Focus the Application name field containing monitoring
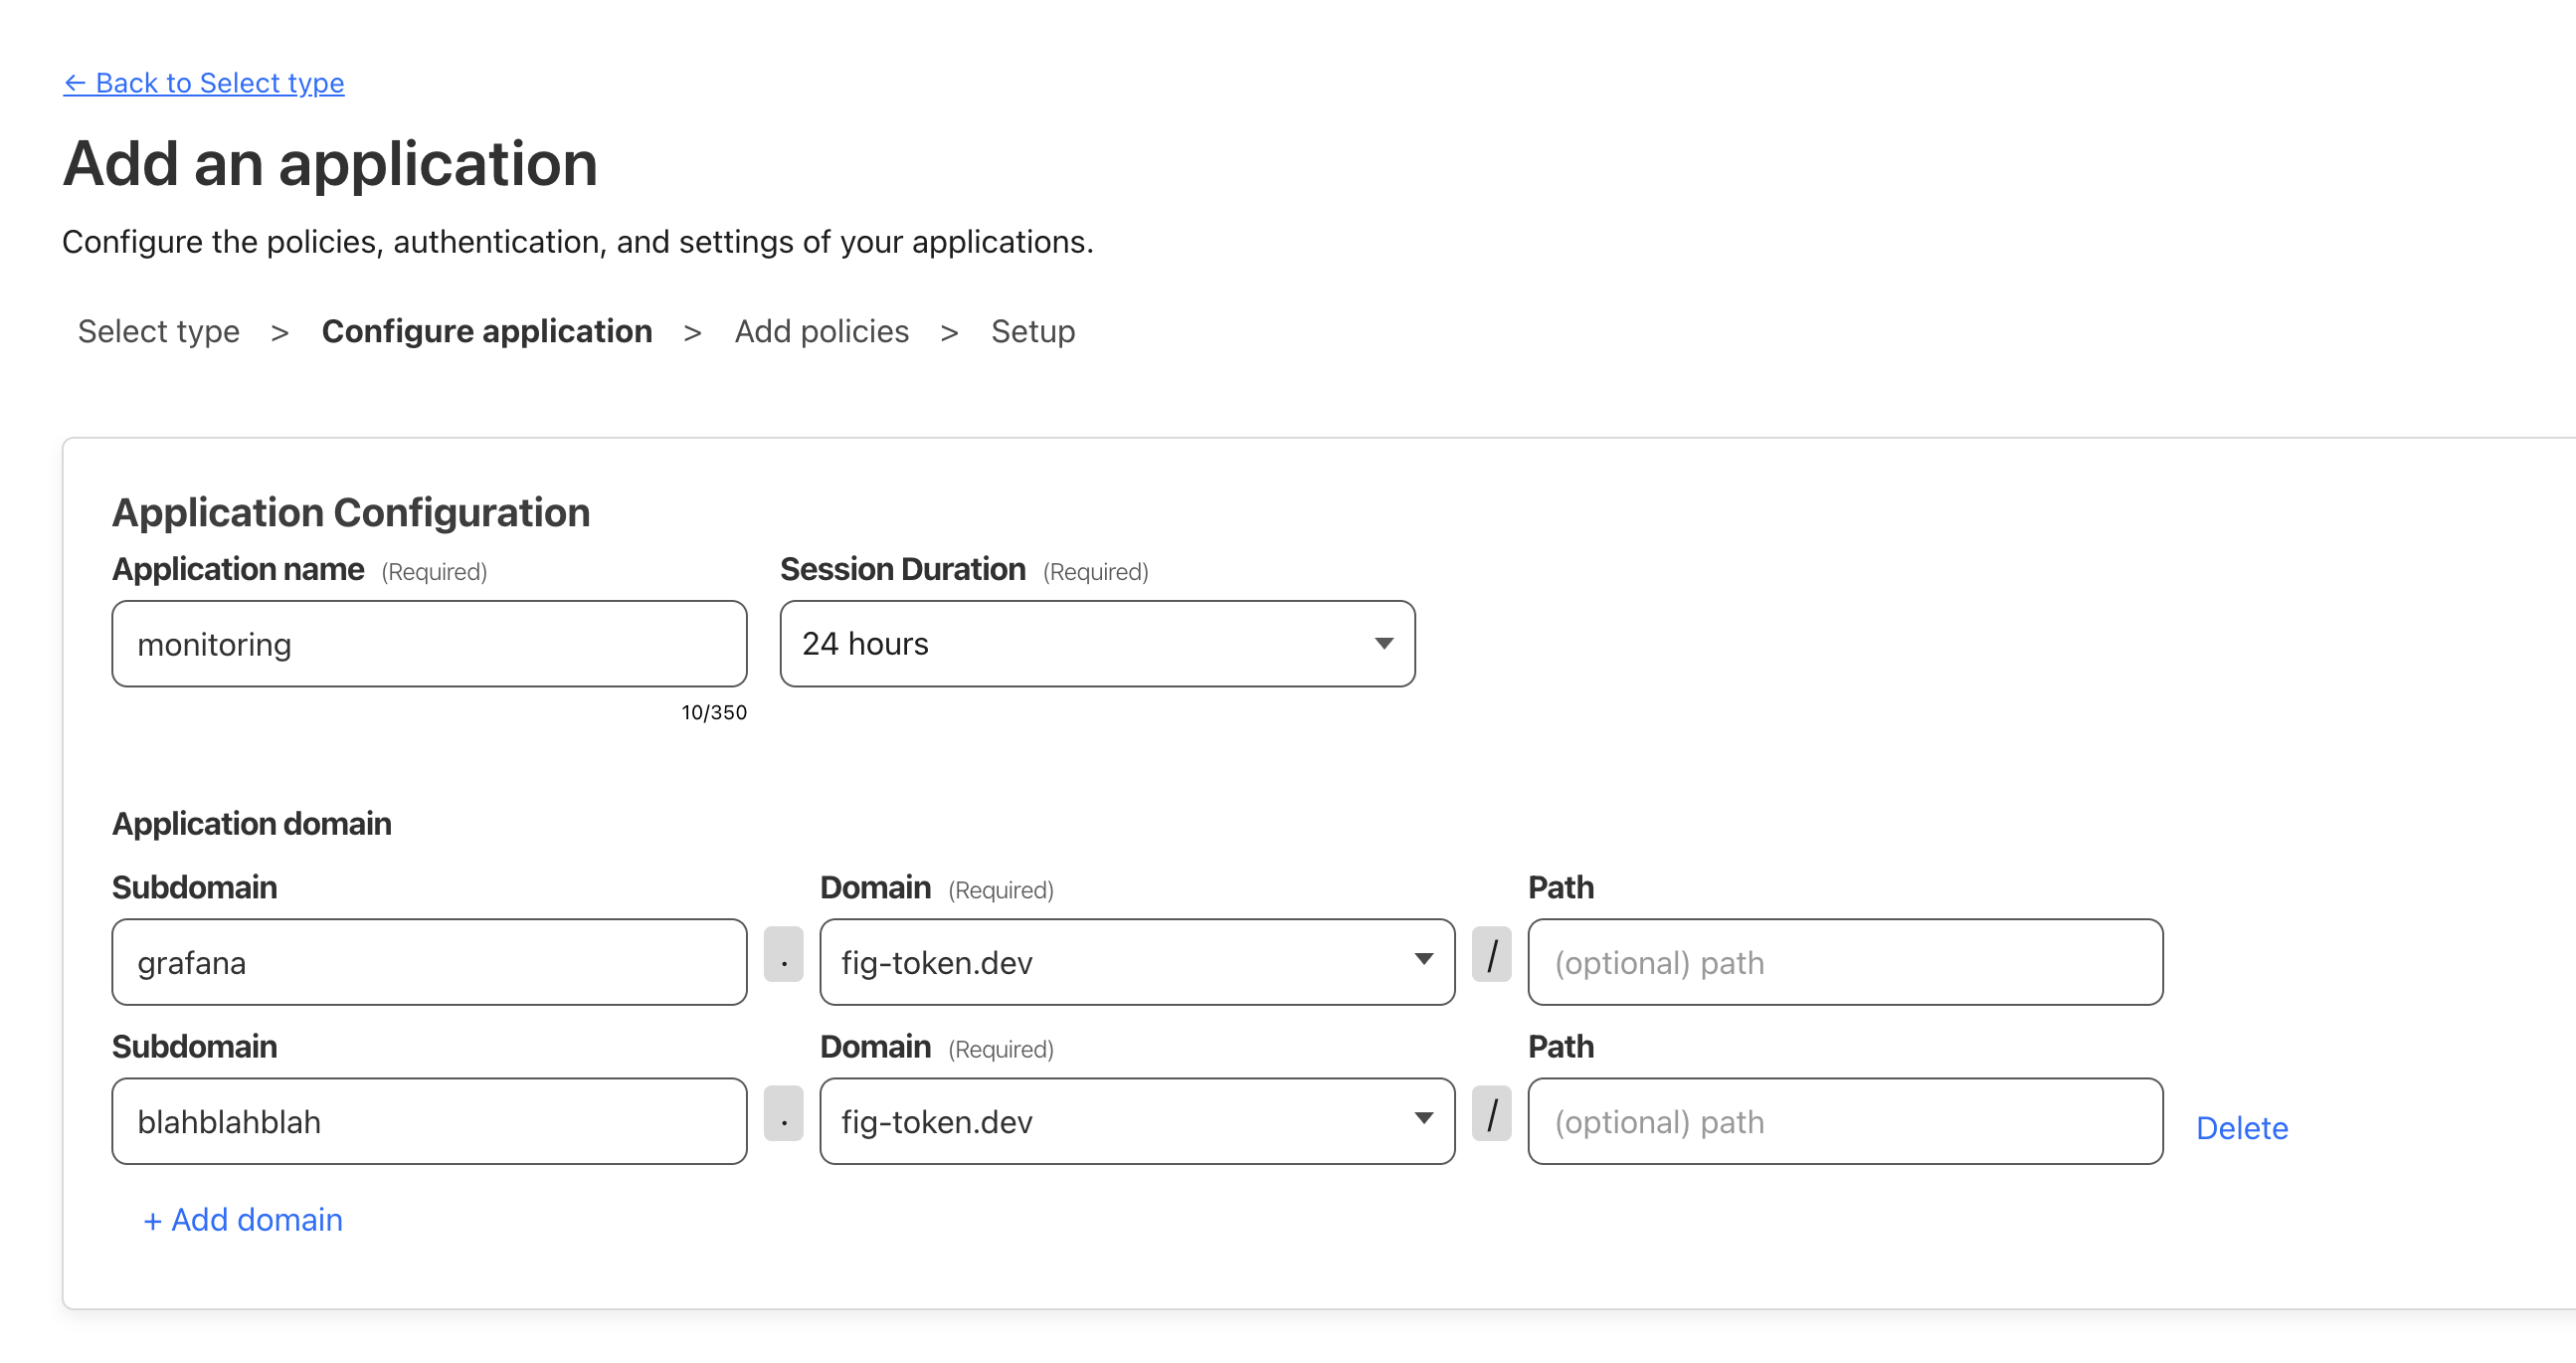The width and height of the screenshot is (2576, 1363). pyautogui.click(x=429, y=644)
